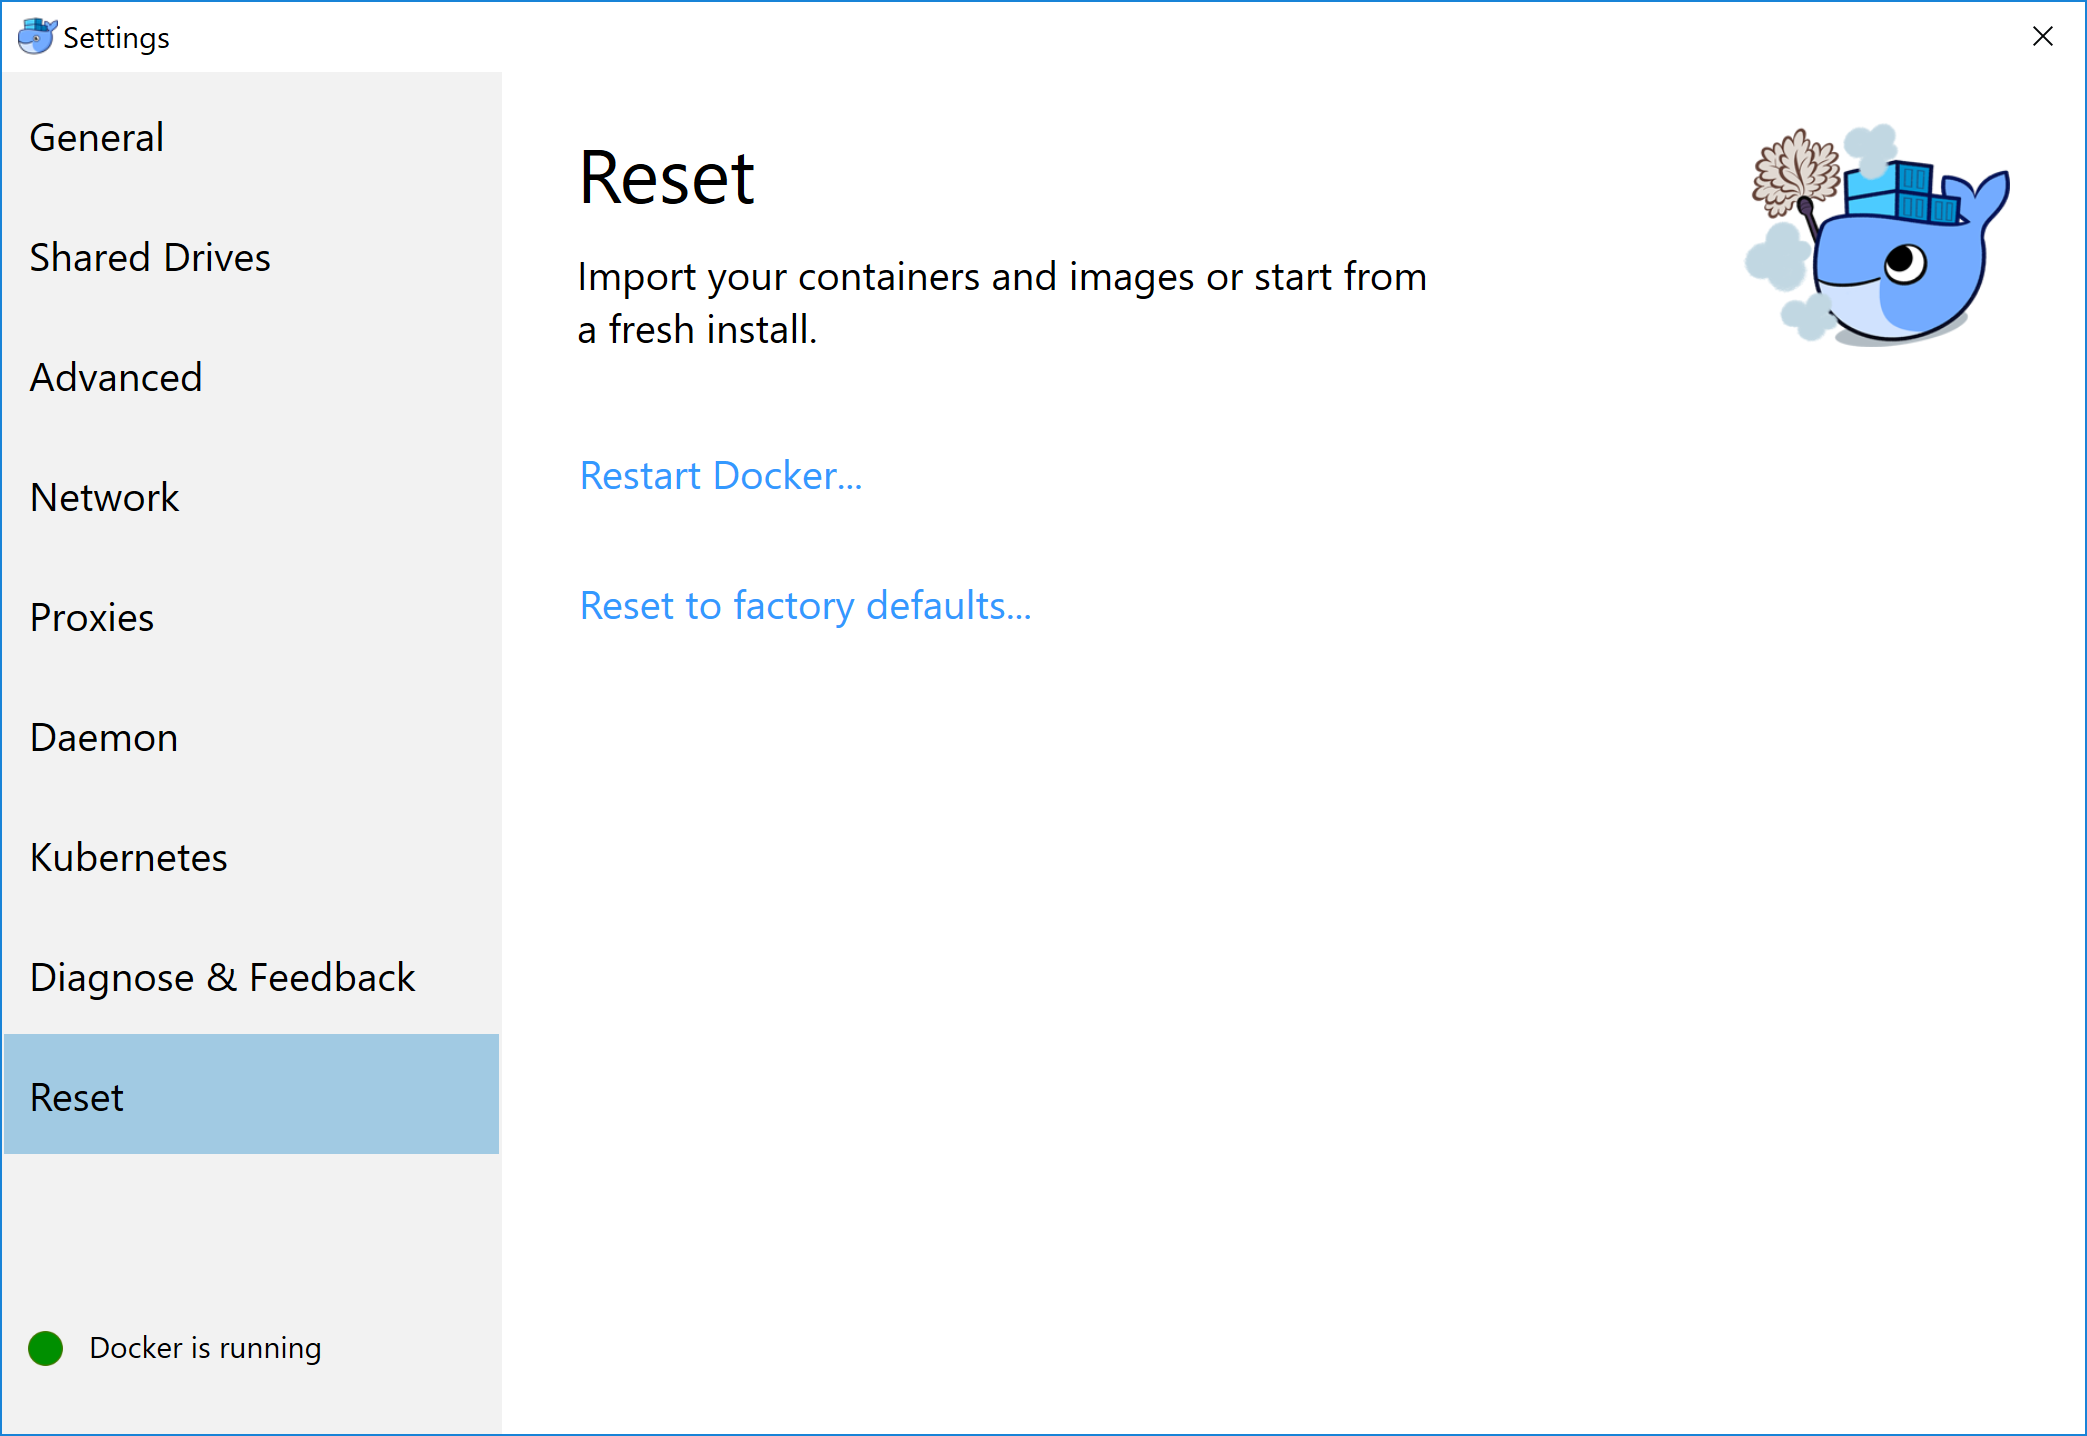Open the General settings section
Viewport: 2087px width, 1436px height.
[96, 137]
